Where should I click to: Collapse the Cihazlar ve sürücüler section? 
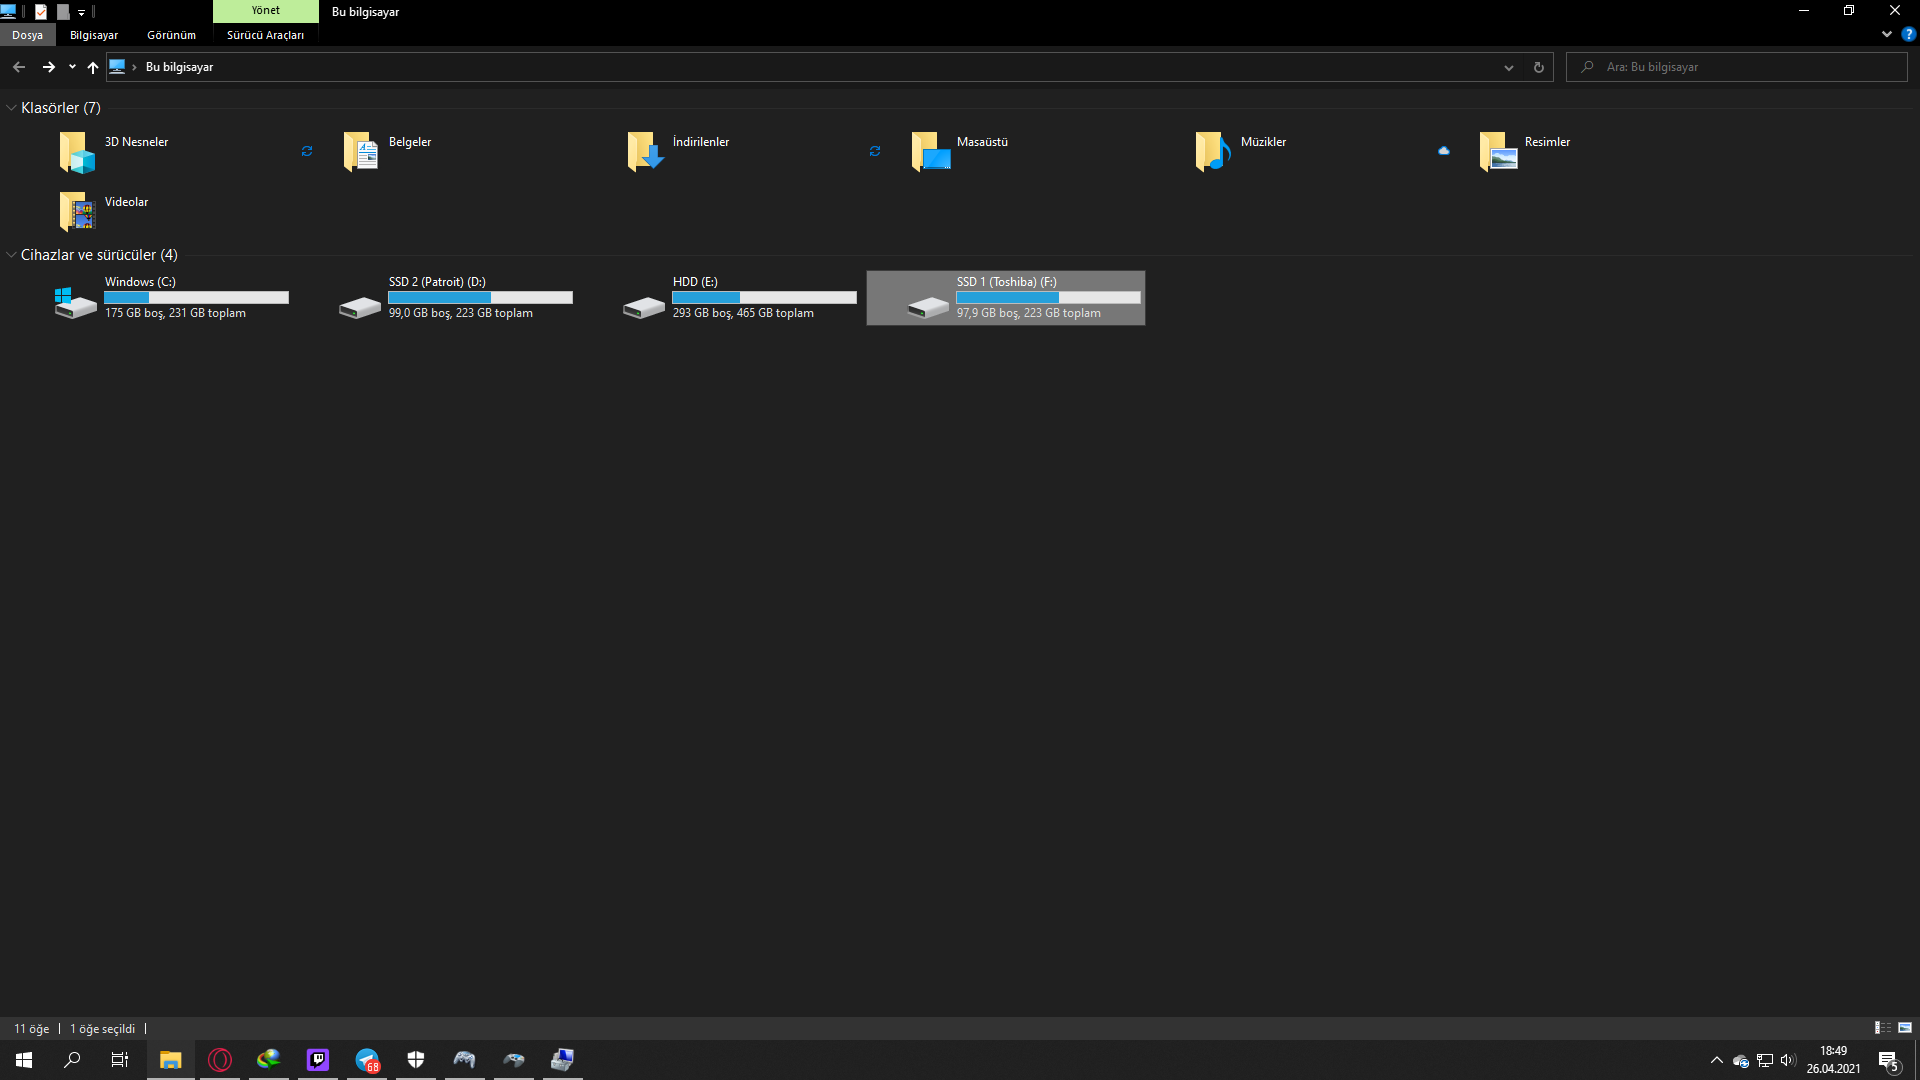tap(11, 255)
